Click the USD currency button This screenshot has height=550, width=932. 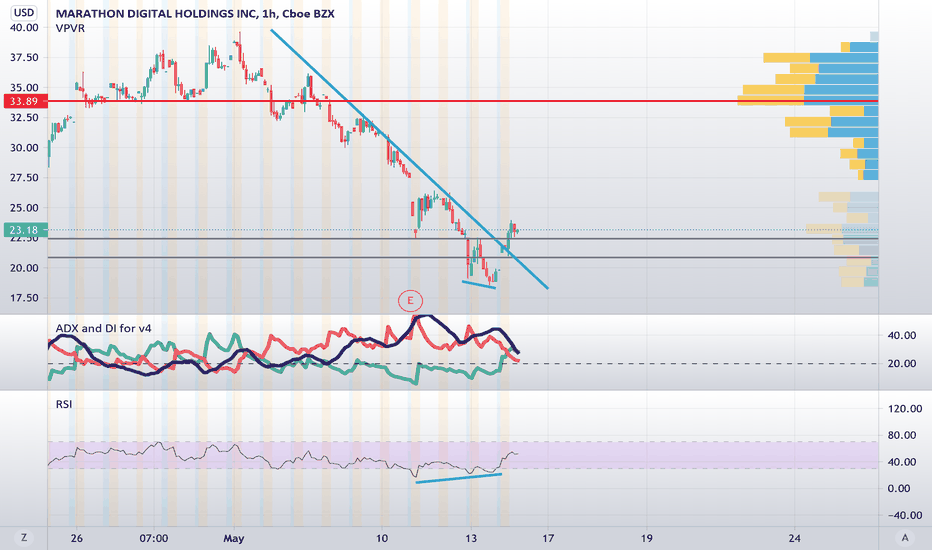(x=24, y=12)
